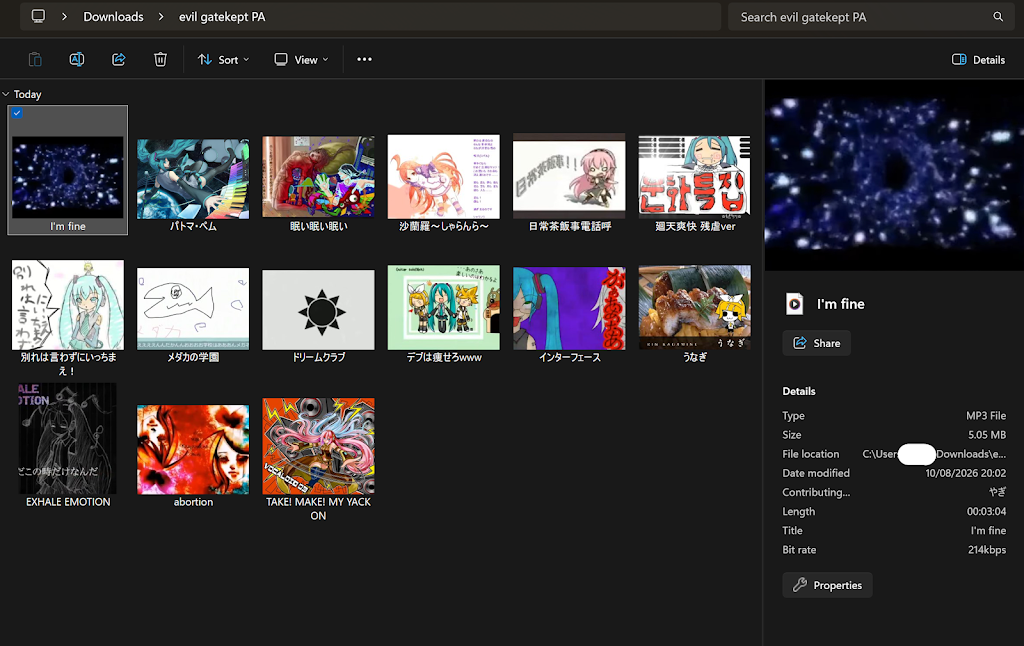Open the Sort dropdown
1024x646 pixels.
click(x=223, y=59)
